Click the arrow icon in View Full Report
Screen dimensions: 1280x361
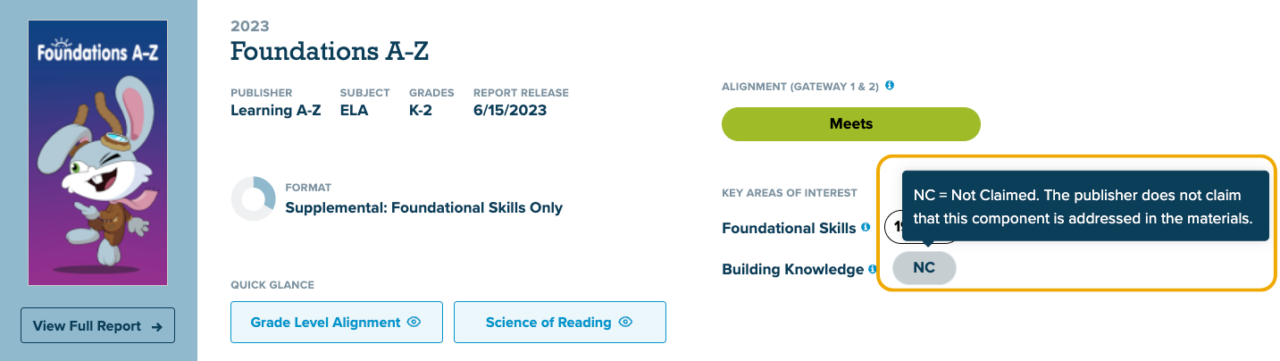pos(157,326)
